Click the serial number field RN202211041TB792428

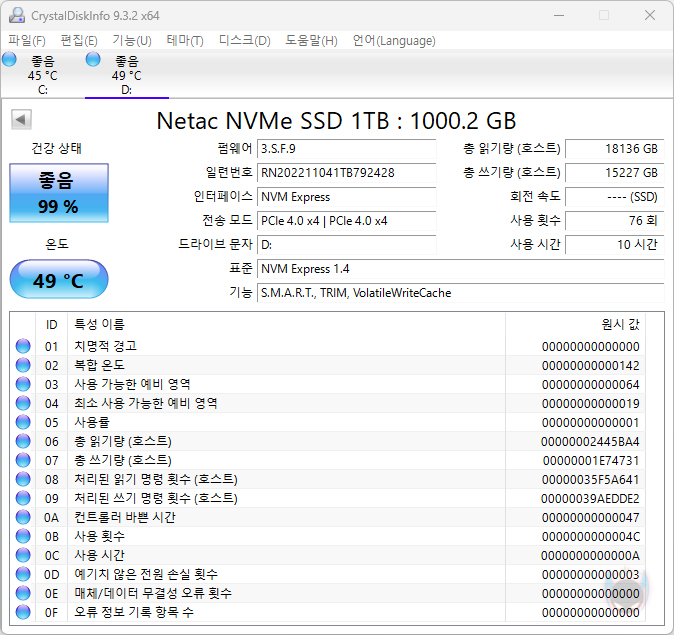click(346, 173)
